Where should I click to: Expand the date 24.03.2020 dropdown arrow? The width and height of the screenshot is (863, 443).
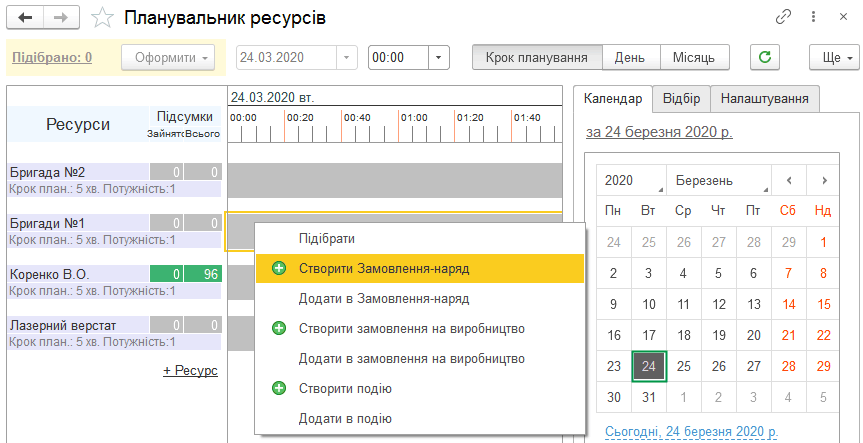point(346,57)
